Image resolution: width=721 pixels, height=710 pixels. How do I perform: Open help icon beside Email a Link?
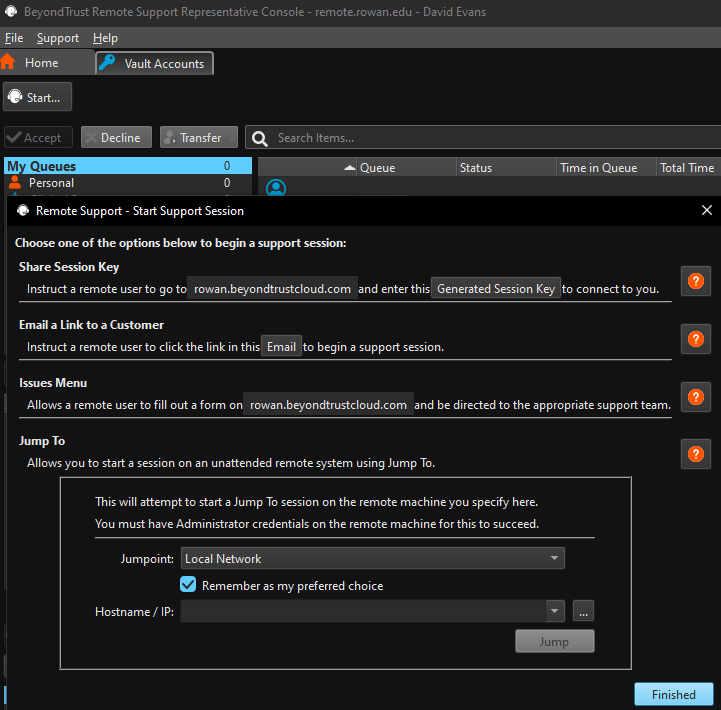point(695,339)
